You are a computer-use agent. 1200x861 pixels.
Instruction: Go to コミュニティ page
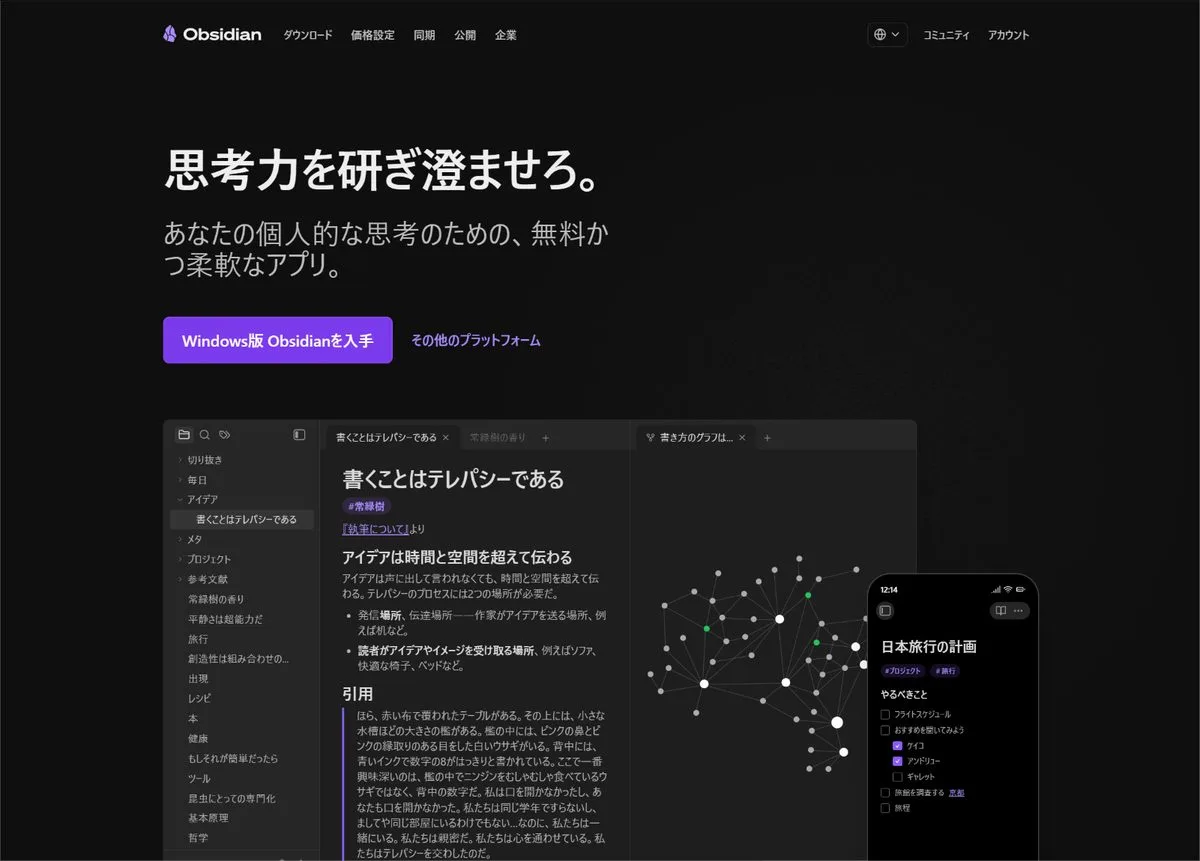(946, 35)
